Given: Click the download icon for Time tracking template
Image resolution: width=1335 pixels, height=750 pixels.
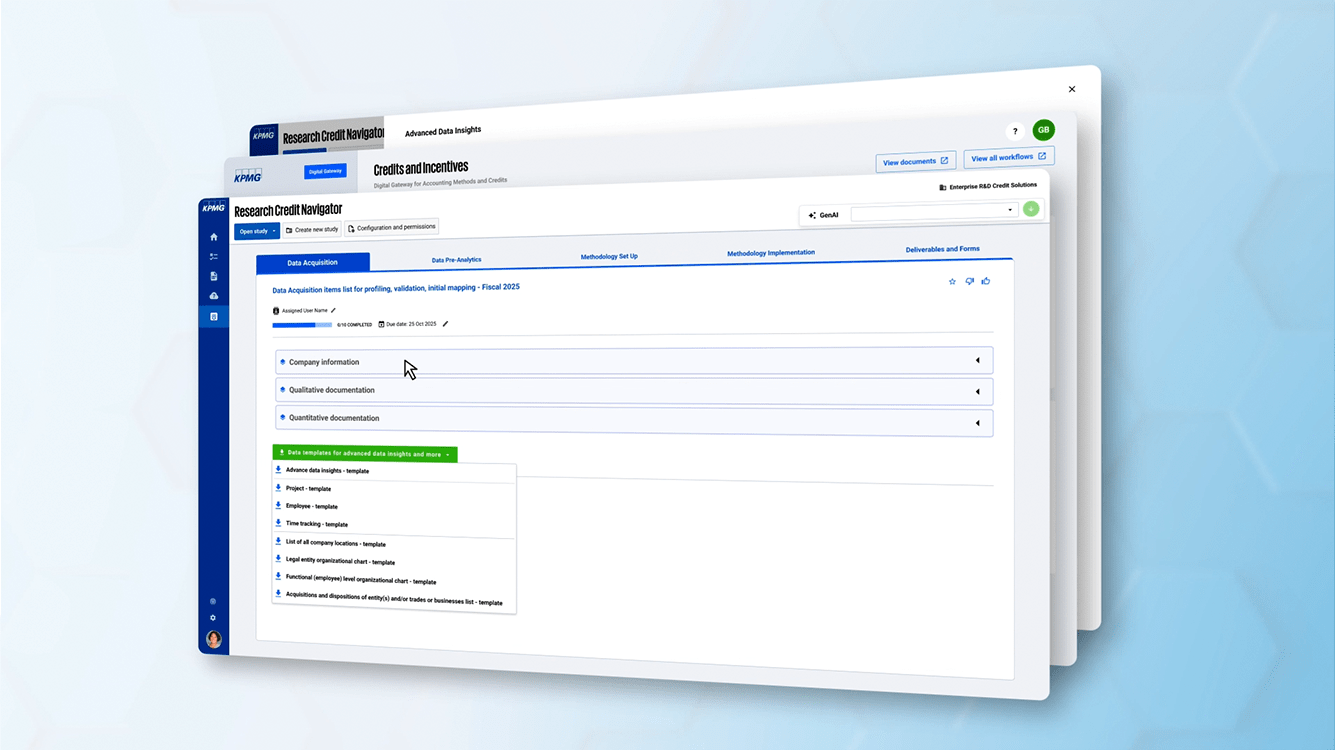Looking at the screenshot, I should [278, 523].
